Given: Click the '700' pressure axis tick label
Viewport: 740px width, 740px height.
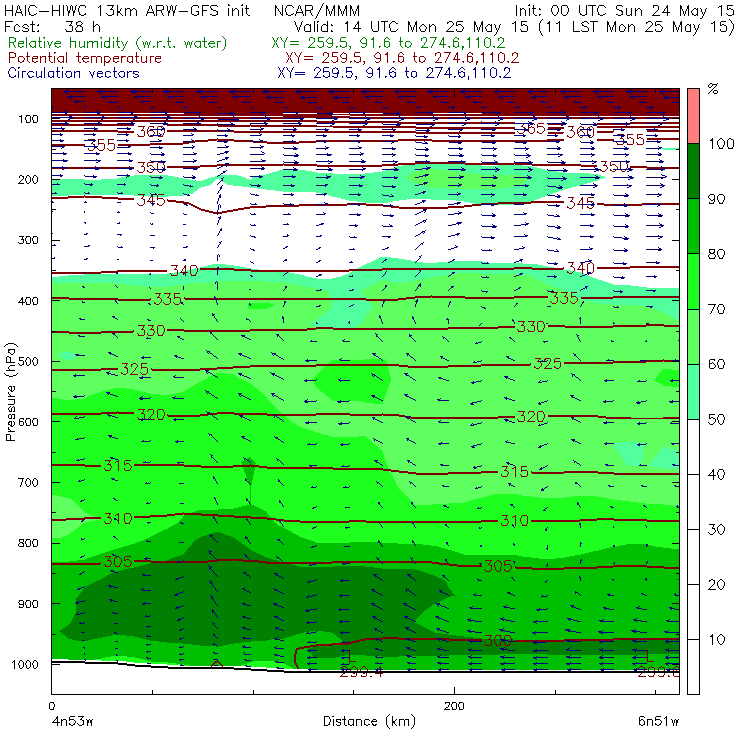Looking at the screenshot, I should pyautogui.click(x=29, y=482).
